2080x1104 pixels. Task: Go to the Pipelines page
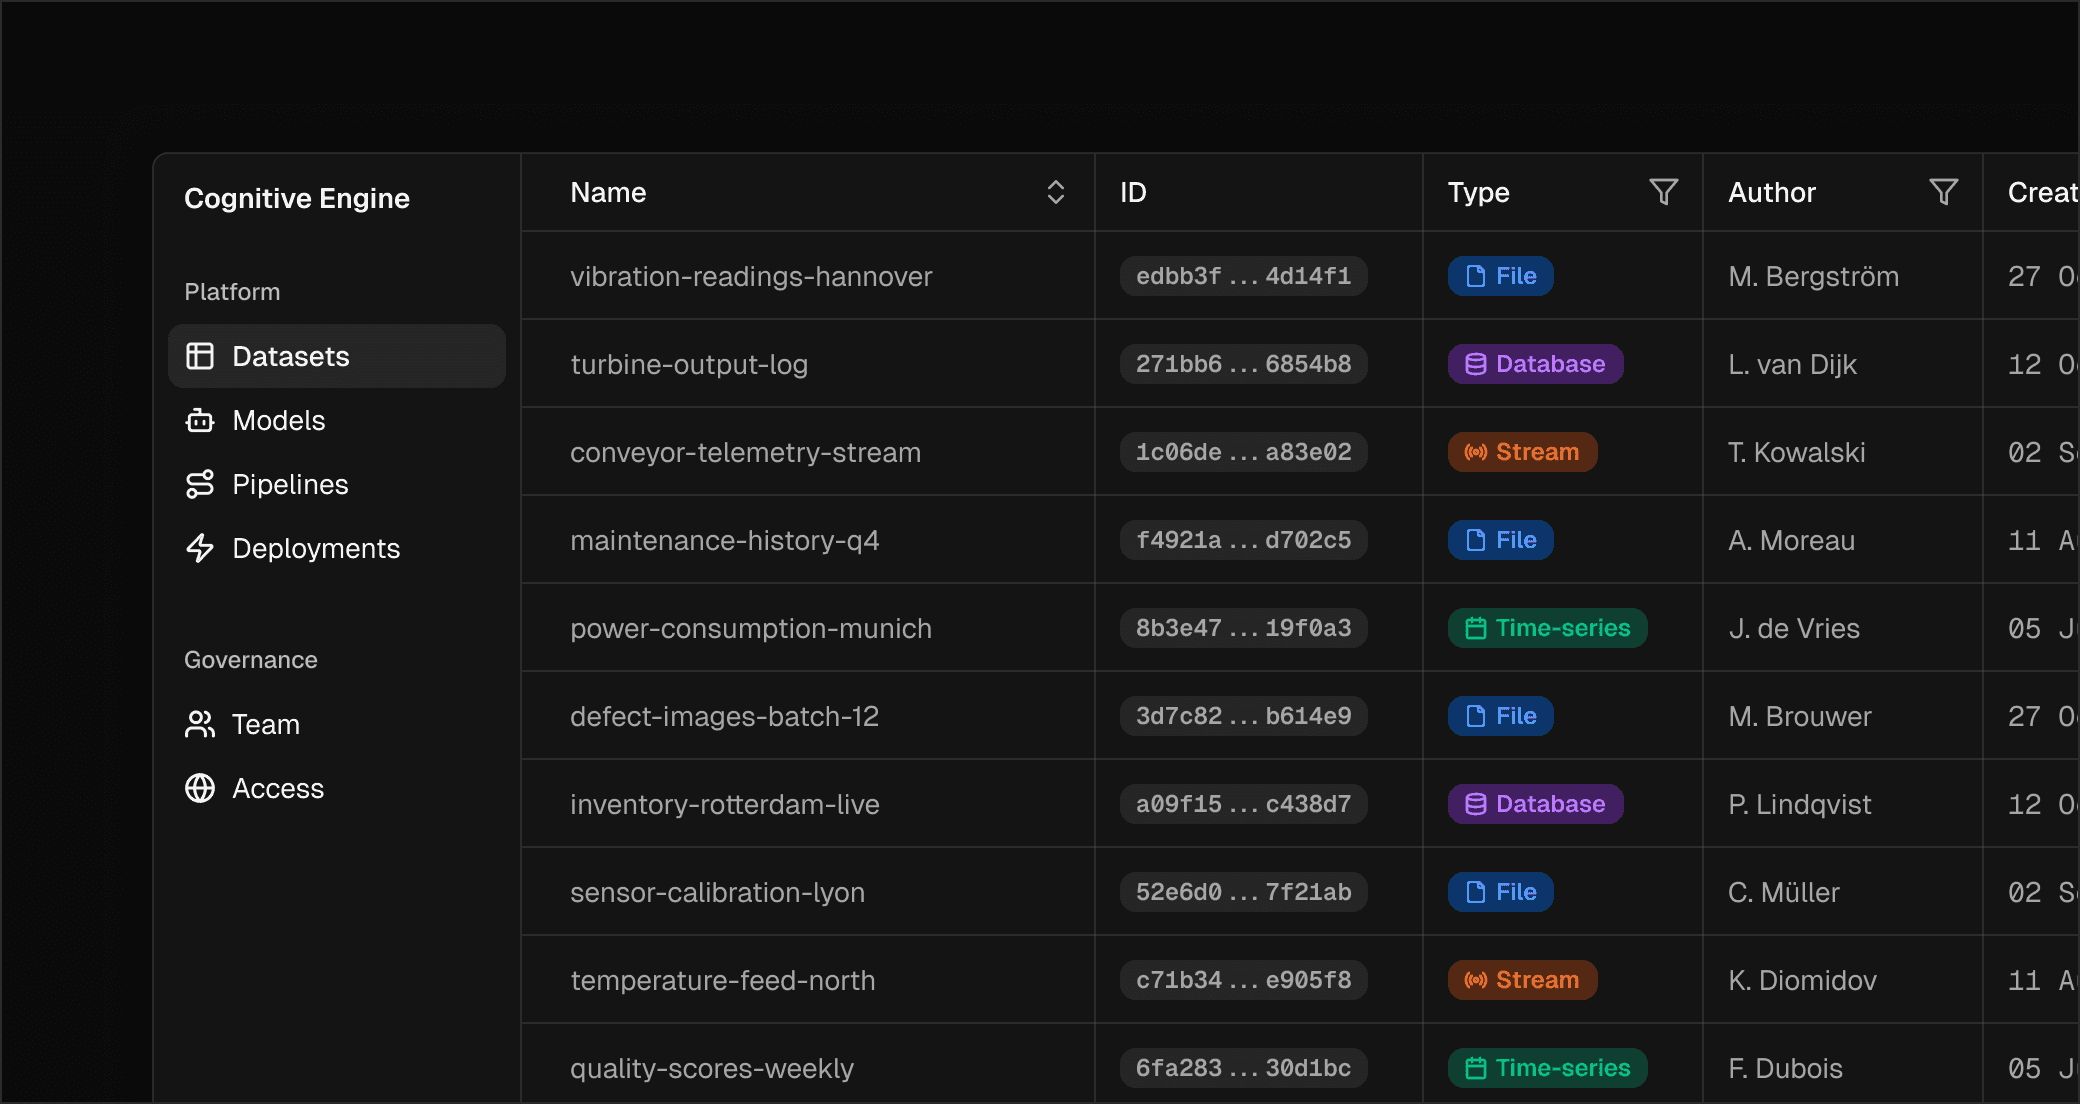pyautogui.click(x=290, y=484)
